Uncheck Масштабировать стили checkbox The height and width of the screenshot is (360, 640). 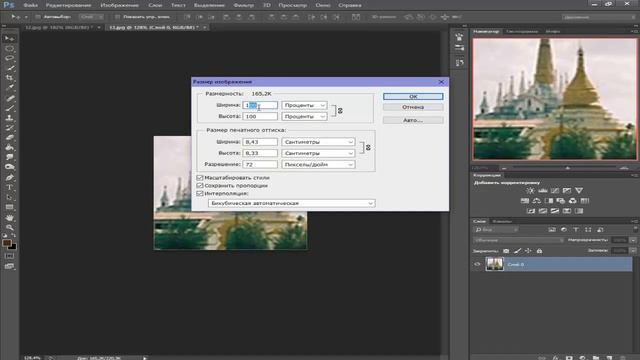[200, 178]
